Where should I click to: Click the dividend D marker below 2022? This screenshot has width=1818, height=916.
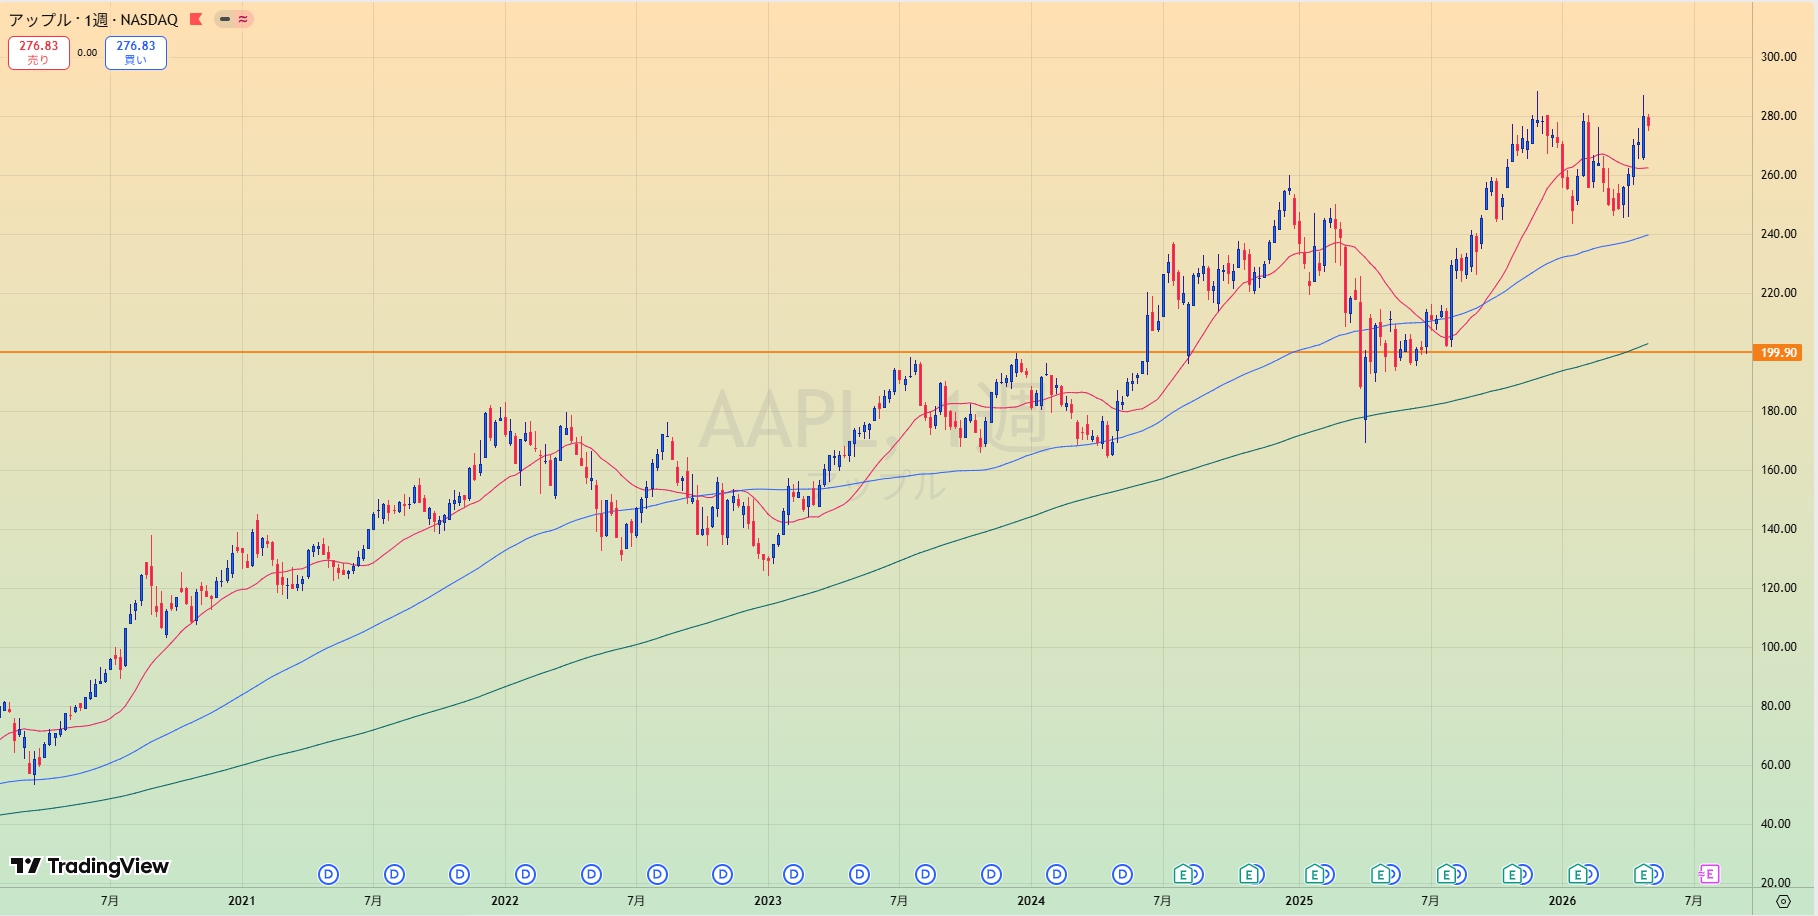tap(525, 875)
